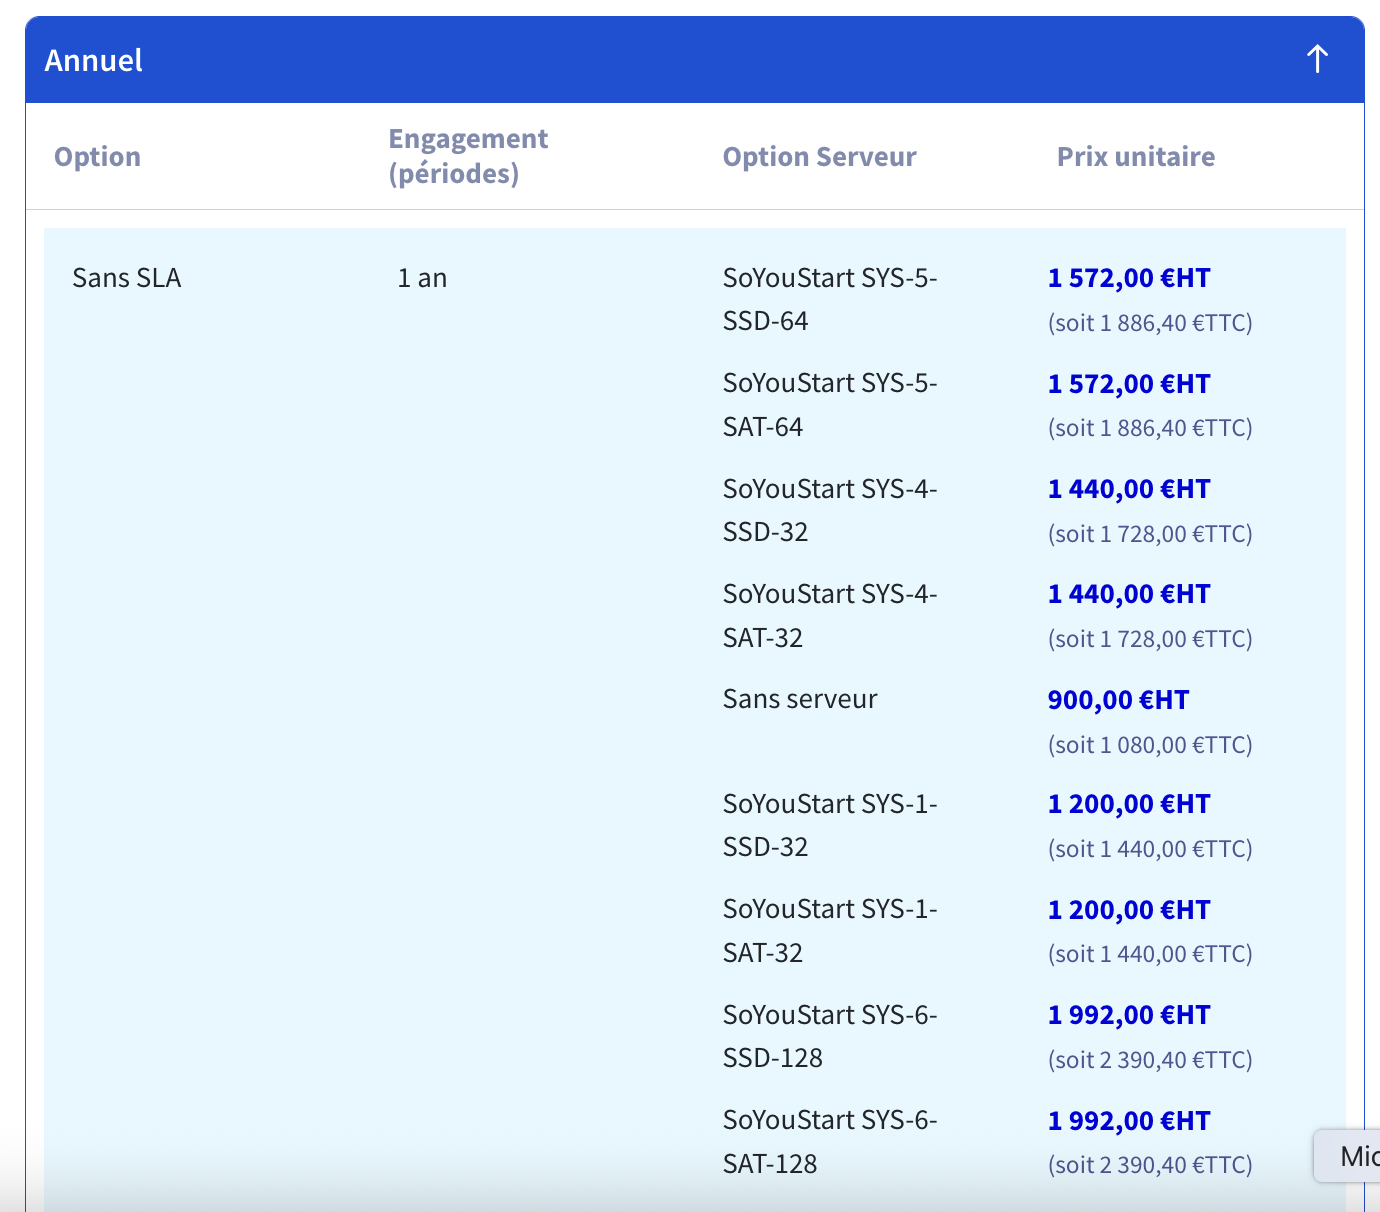1380x1212 pixels.
Task: Click the Option column header
Action: [x=97, y=157]
